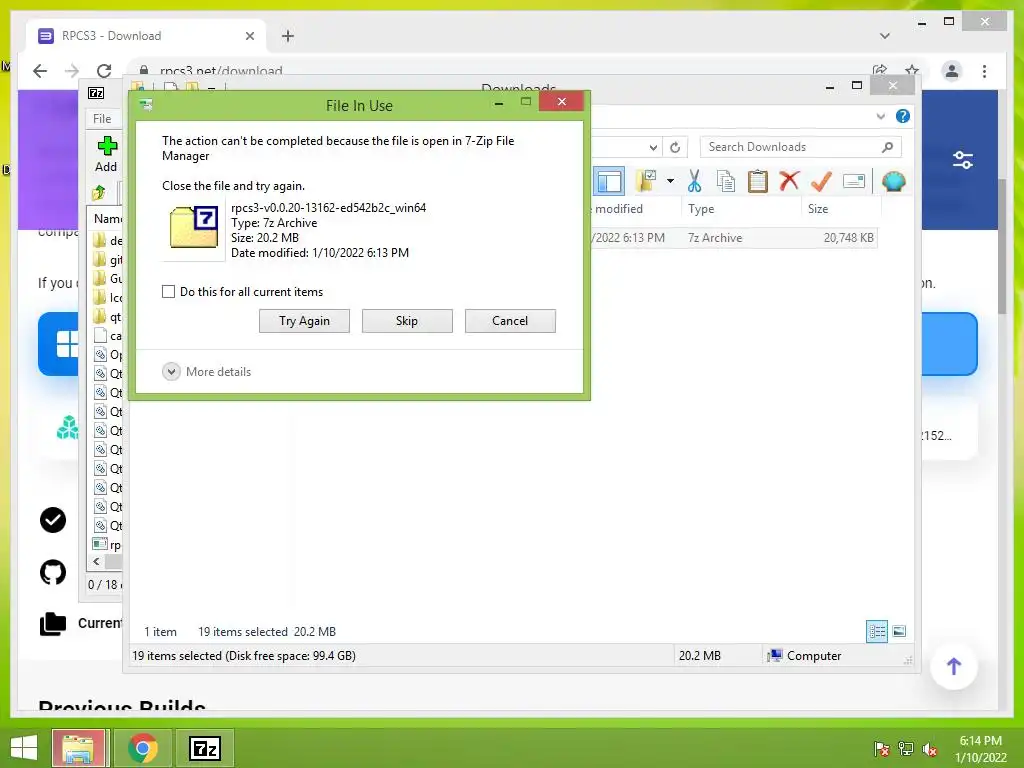
Task: Click the GitHub icon on the webpage
Action: click(53, 572)
